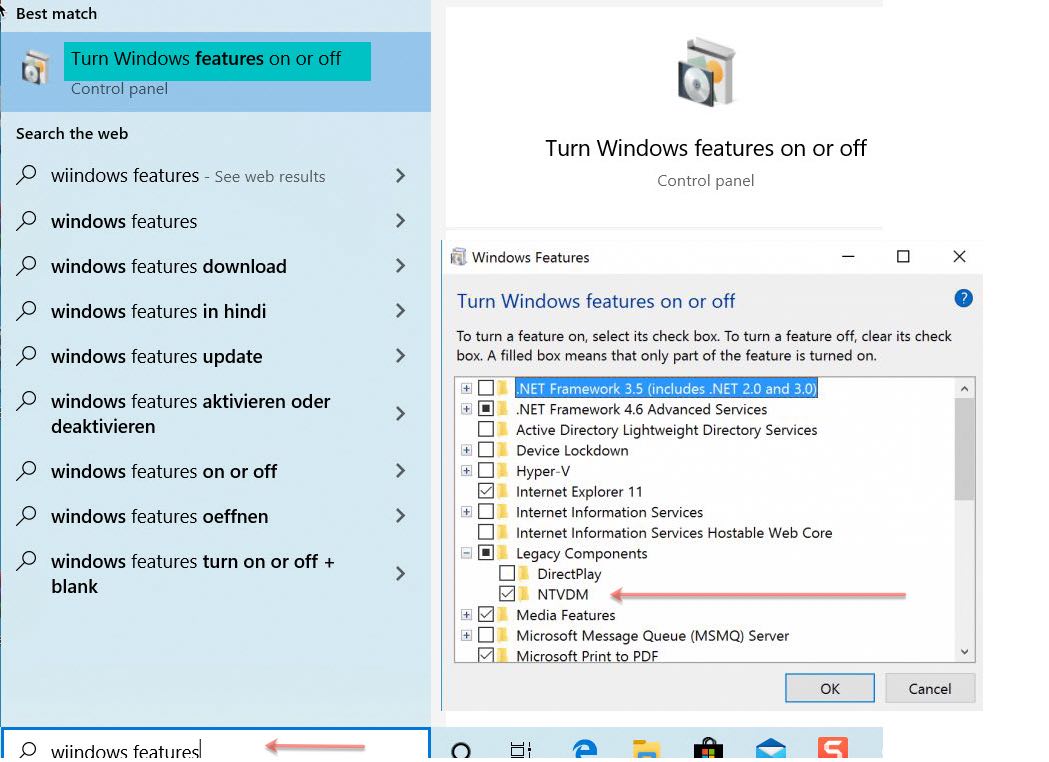
Task: Open 'Turn Windows features on or off' best match
Action: (215, 72)
